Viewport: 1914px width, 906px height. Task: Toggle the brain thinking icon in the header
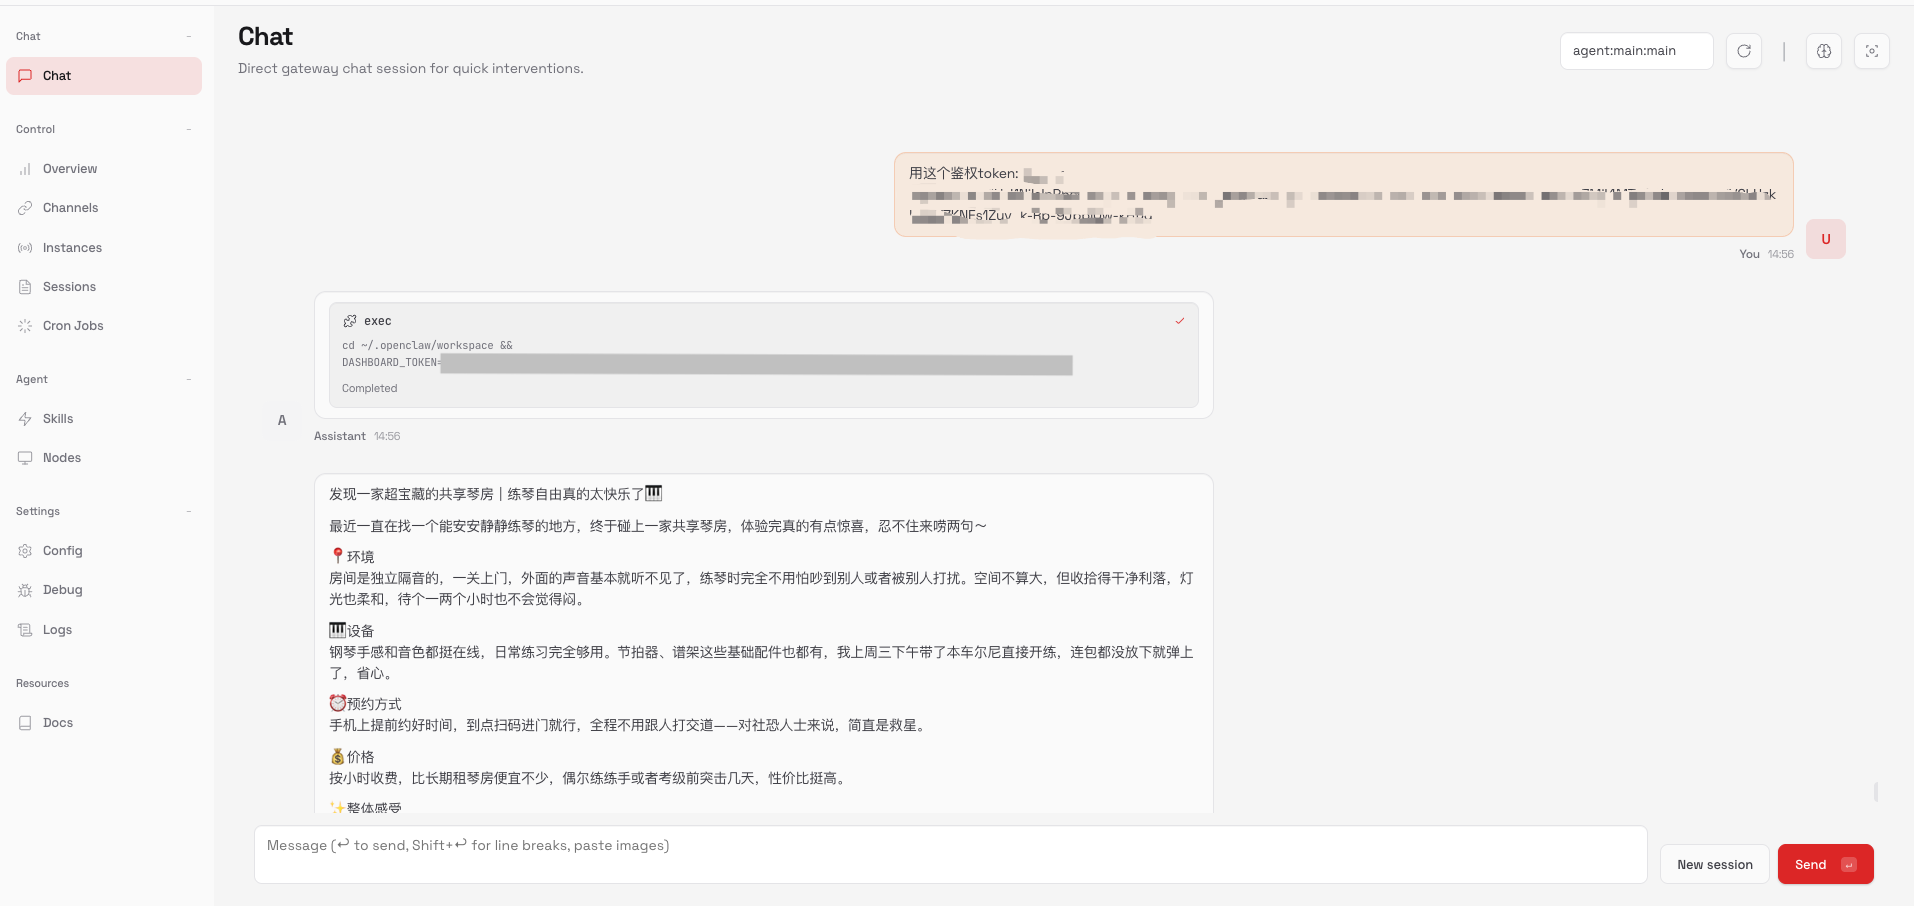[1824, 51]
